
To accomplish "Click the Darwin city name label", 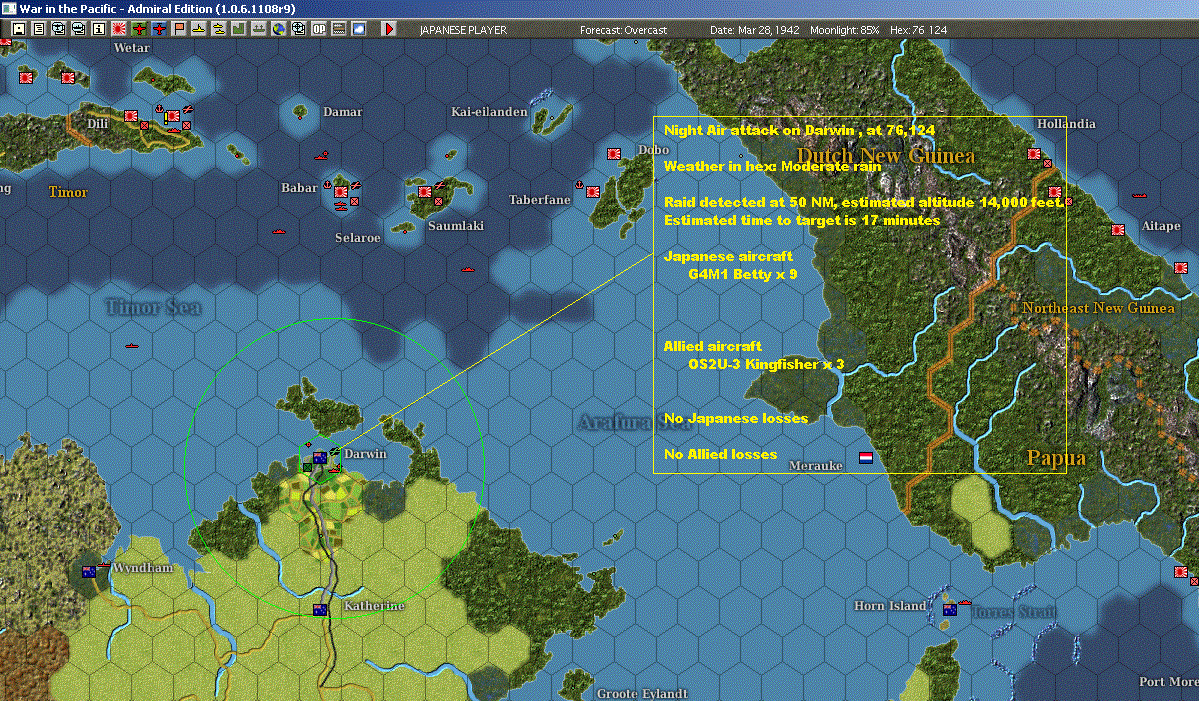I will pos(366,453).
